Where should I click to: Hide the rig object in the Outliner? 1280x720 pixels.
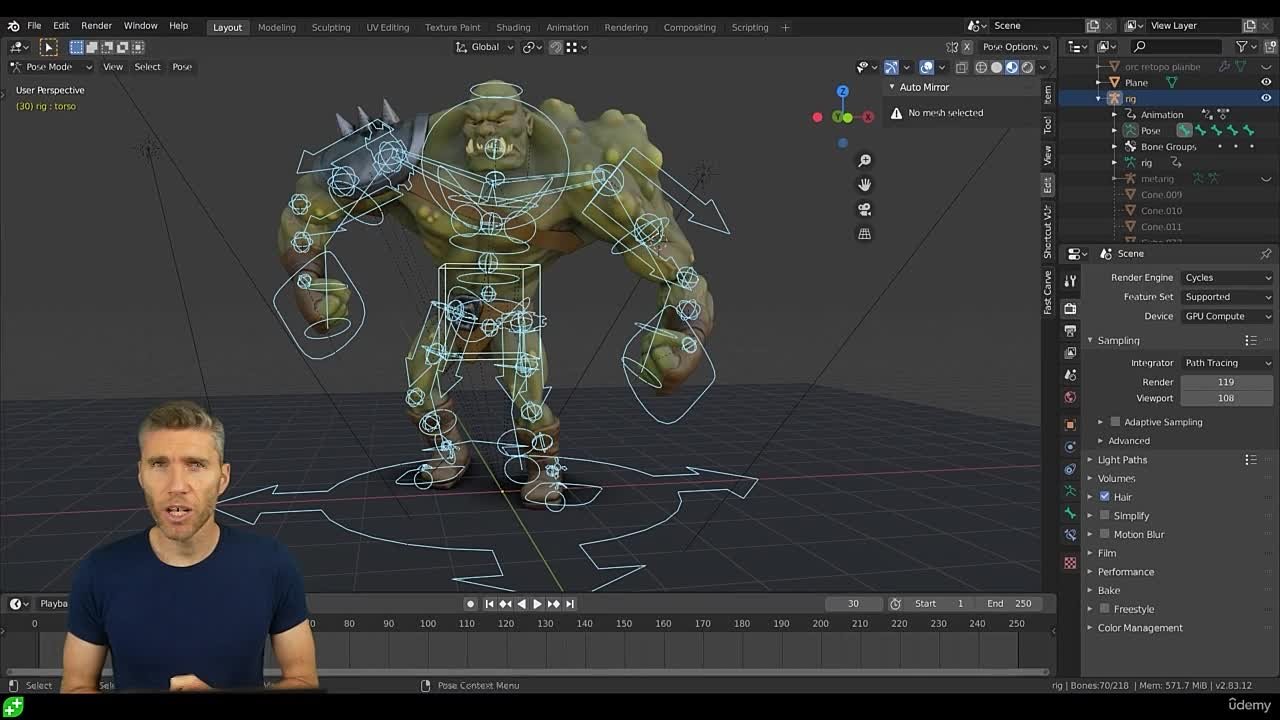coord(1265,98)
